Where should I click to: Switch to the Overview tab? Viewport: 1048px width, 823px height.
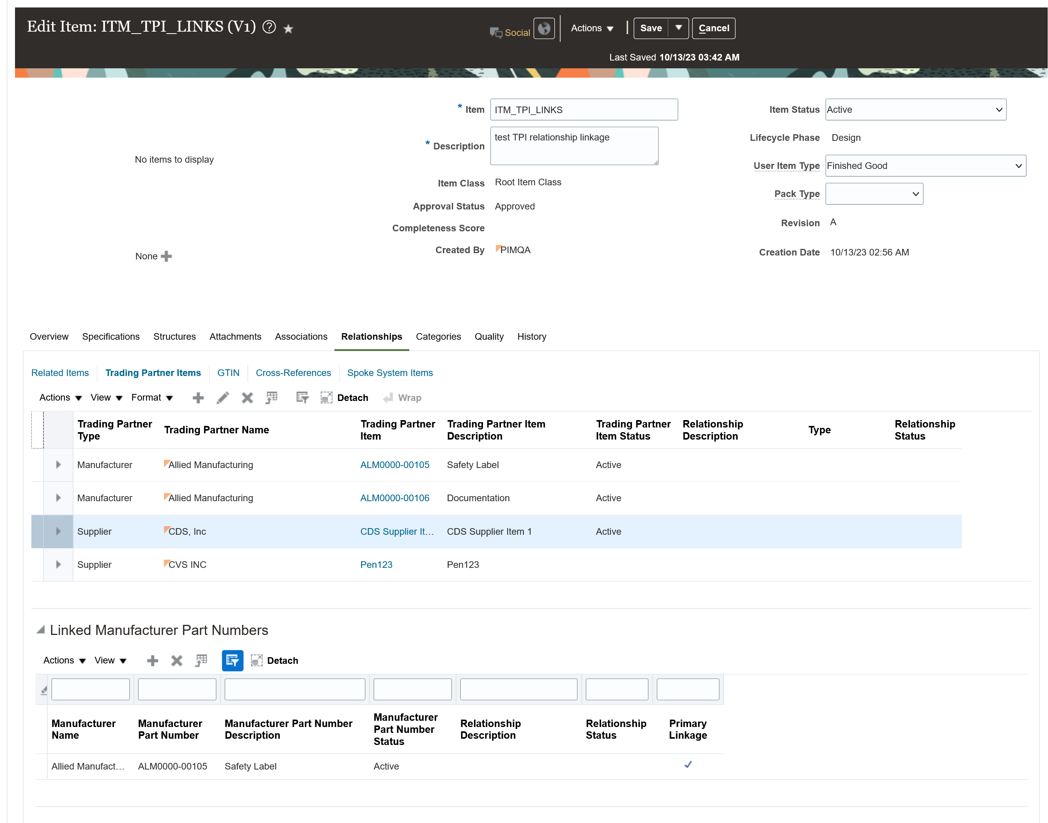[x=49, y=337]
